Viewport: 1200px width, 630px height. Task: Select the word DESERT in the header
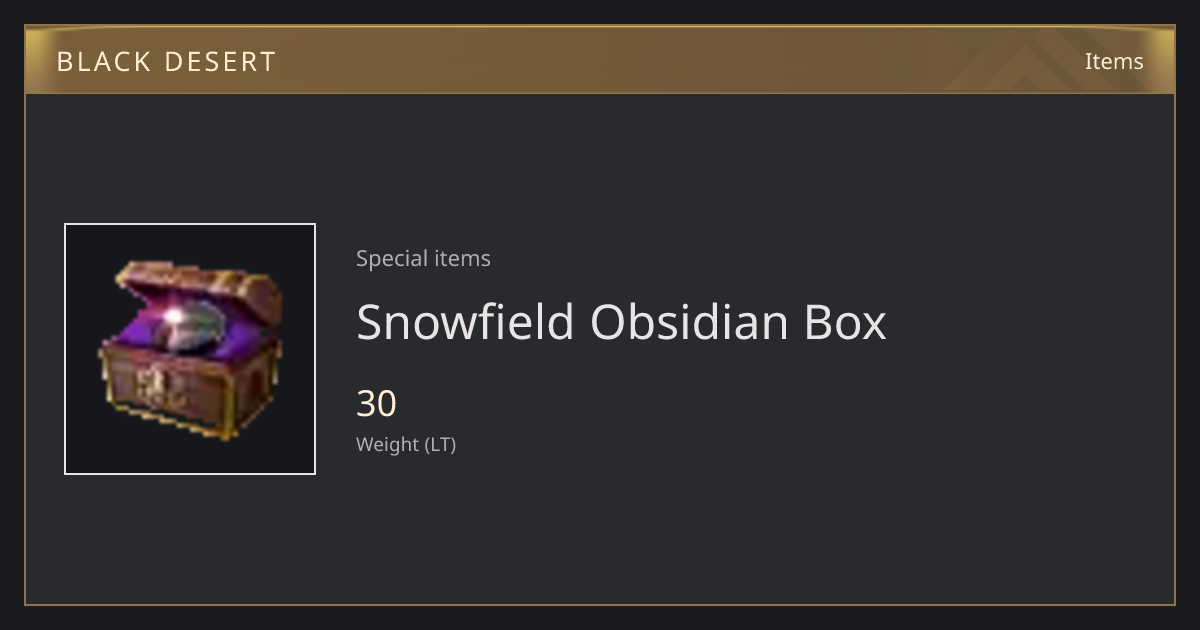220,62
